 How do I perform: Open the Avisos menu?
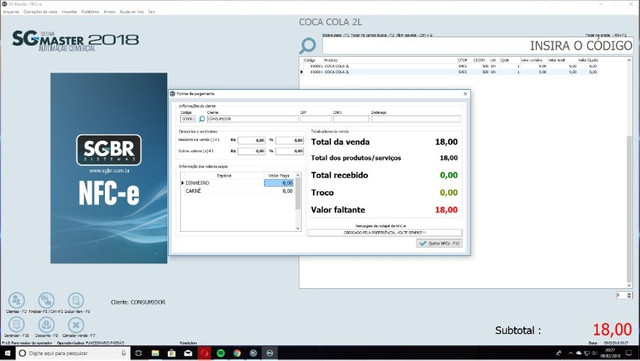[x=109, y=12]
